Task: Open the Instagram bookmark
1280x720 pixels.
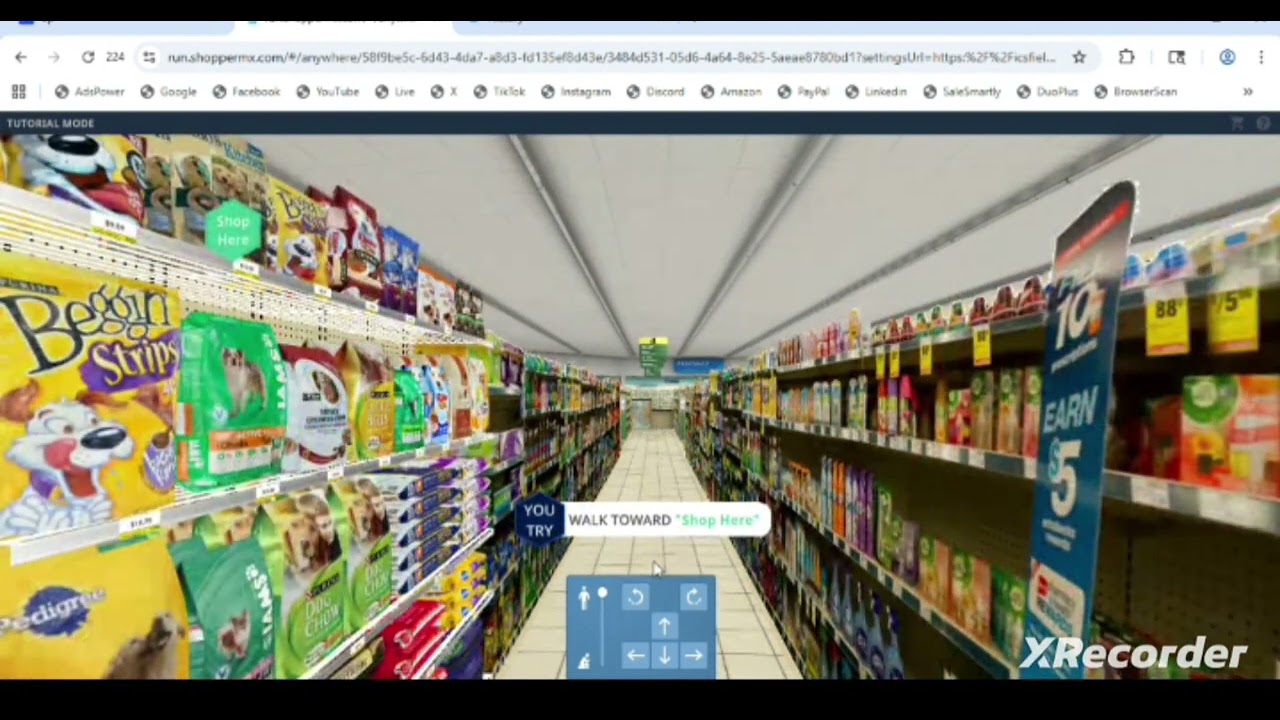Action: coord(576,92)
